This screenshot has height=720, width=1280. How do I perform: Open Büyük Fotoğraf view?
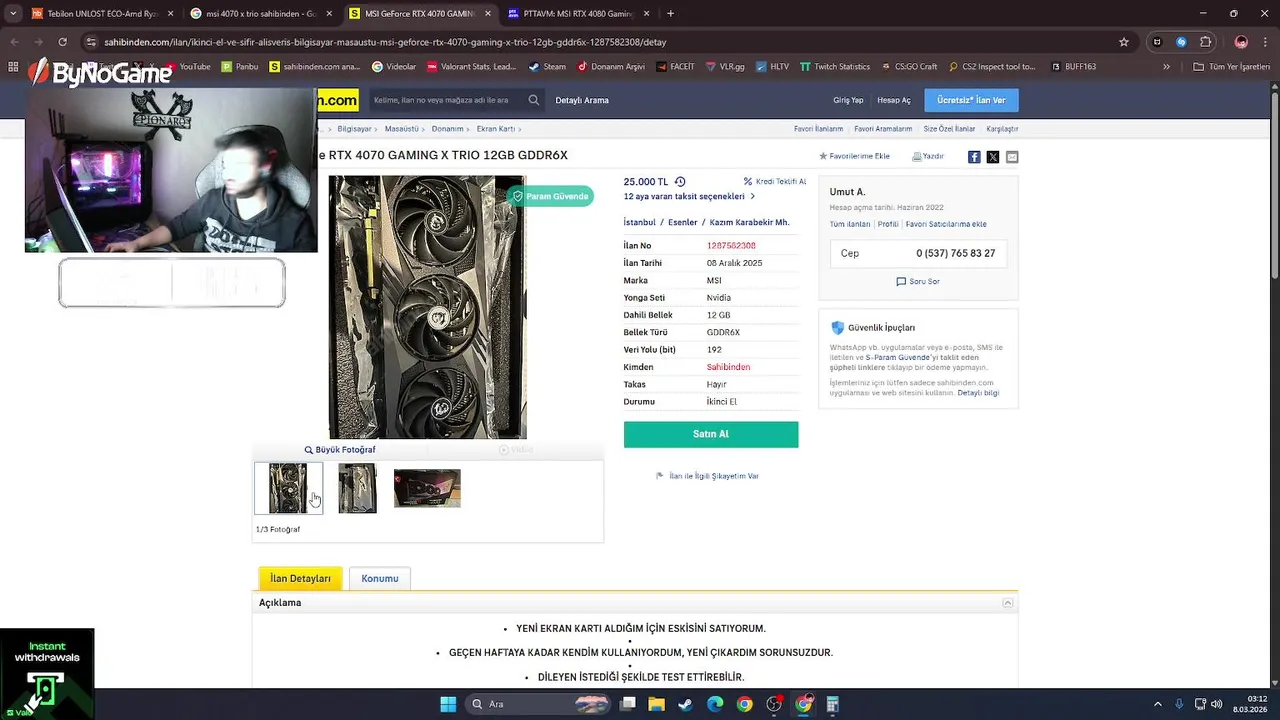point(340,450)
